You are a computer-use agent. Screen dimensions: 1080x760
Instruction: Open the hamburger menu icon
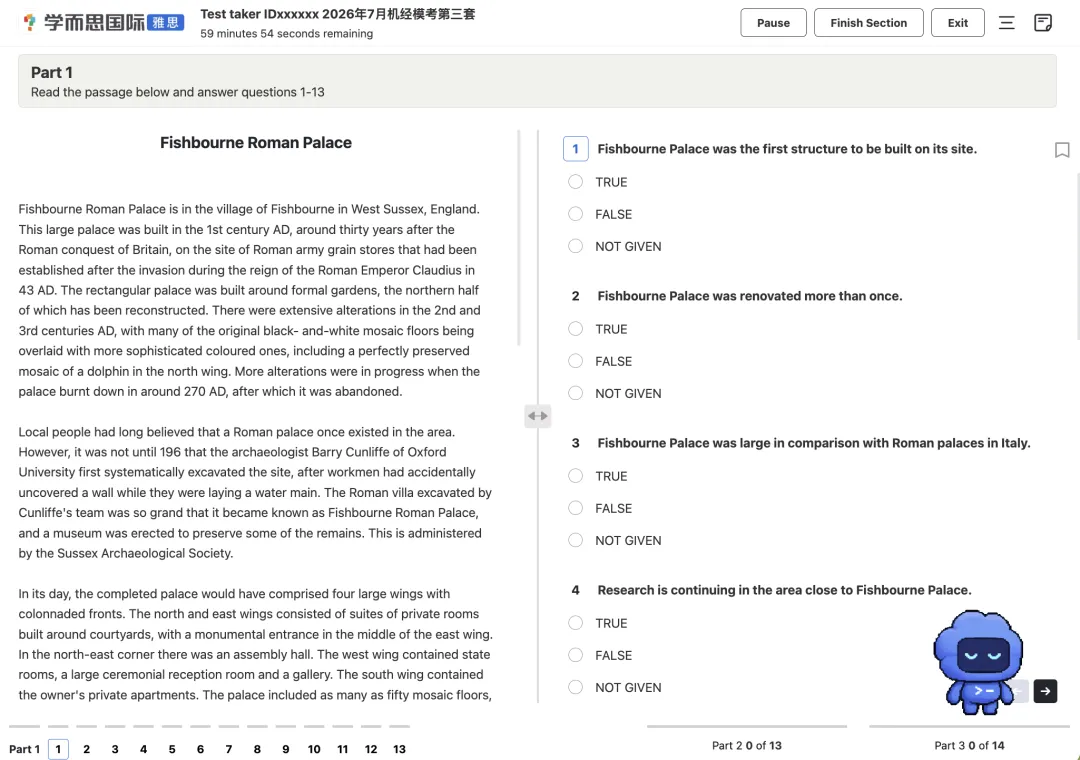[1006, 23]
